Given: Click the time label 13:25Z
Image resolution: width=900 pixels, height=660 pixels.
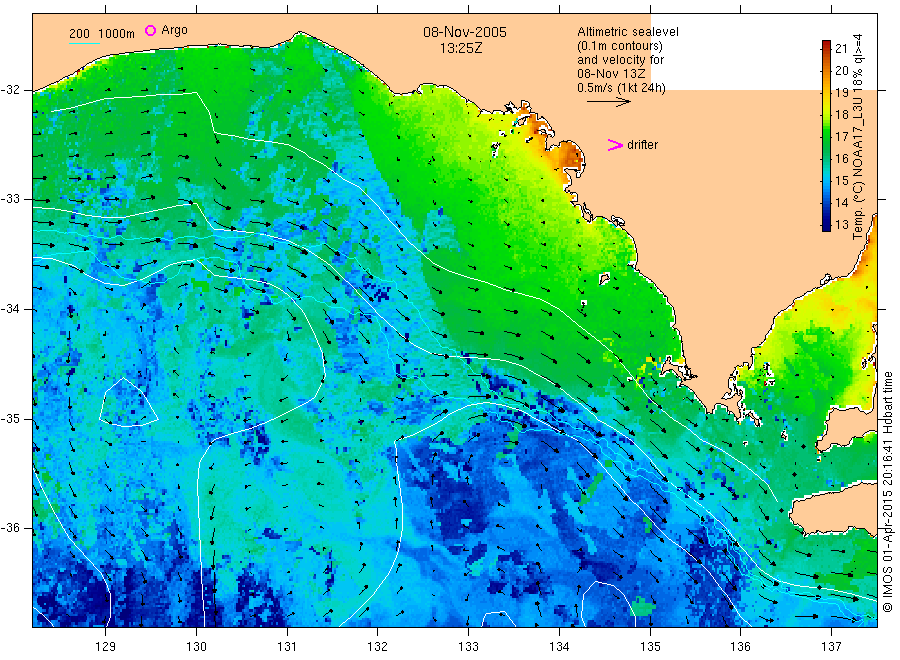Looking at the screenshot, I should pyautogui.click(x=461, y=48).
